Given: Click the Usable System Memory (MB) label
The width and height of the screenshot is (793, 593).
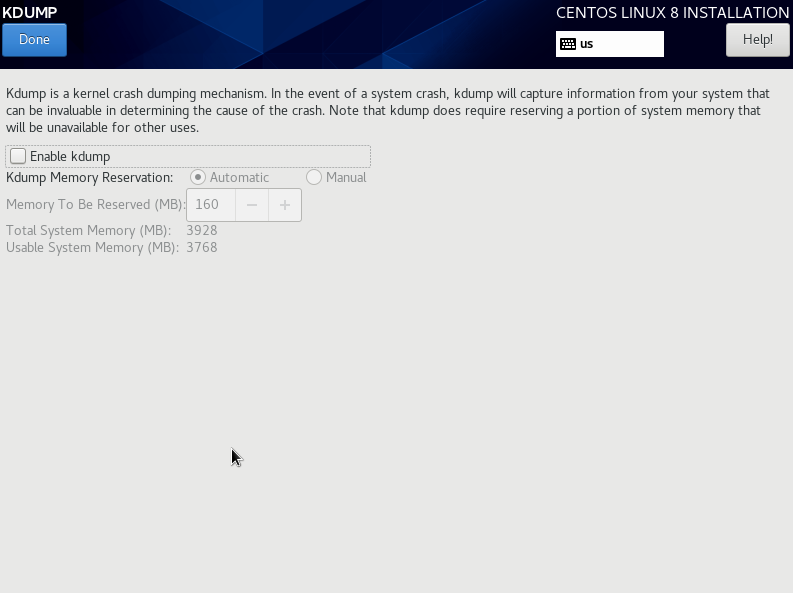Looking at the screenshot, I should coord(93,248).
